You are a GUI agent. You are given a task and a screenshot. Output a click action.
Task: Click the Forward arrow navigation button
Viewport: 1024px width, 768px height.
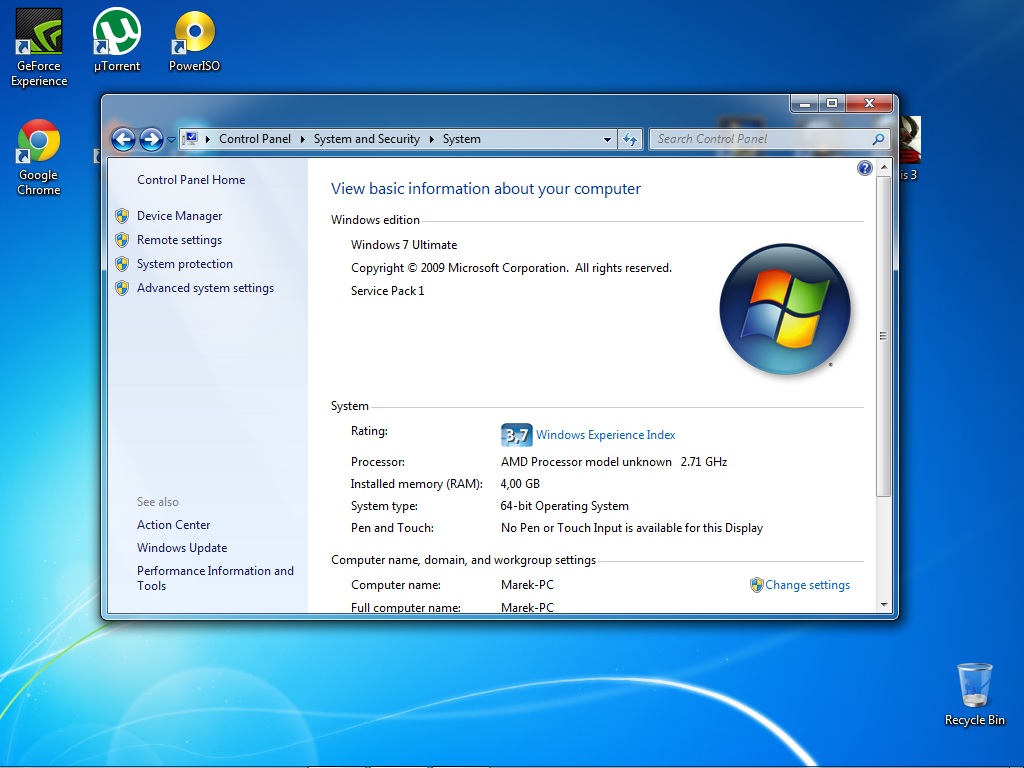click(x=151, y=139)
